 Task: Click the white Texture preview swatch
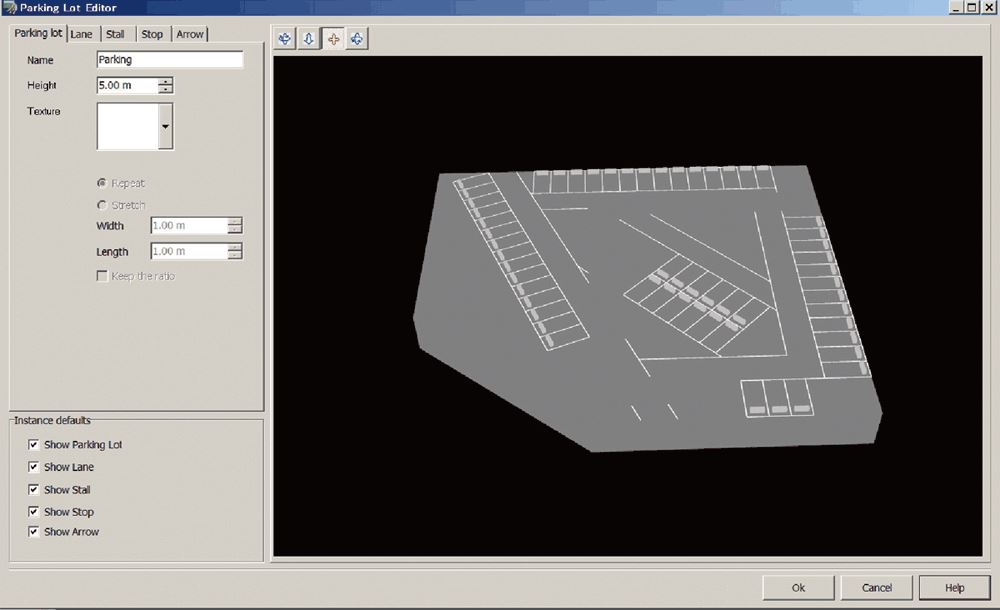[127, 126]
